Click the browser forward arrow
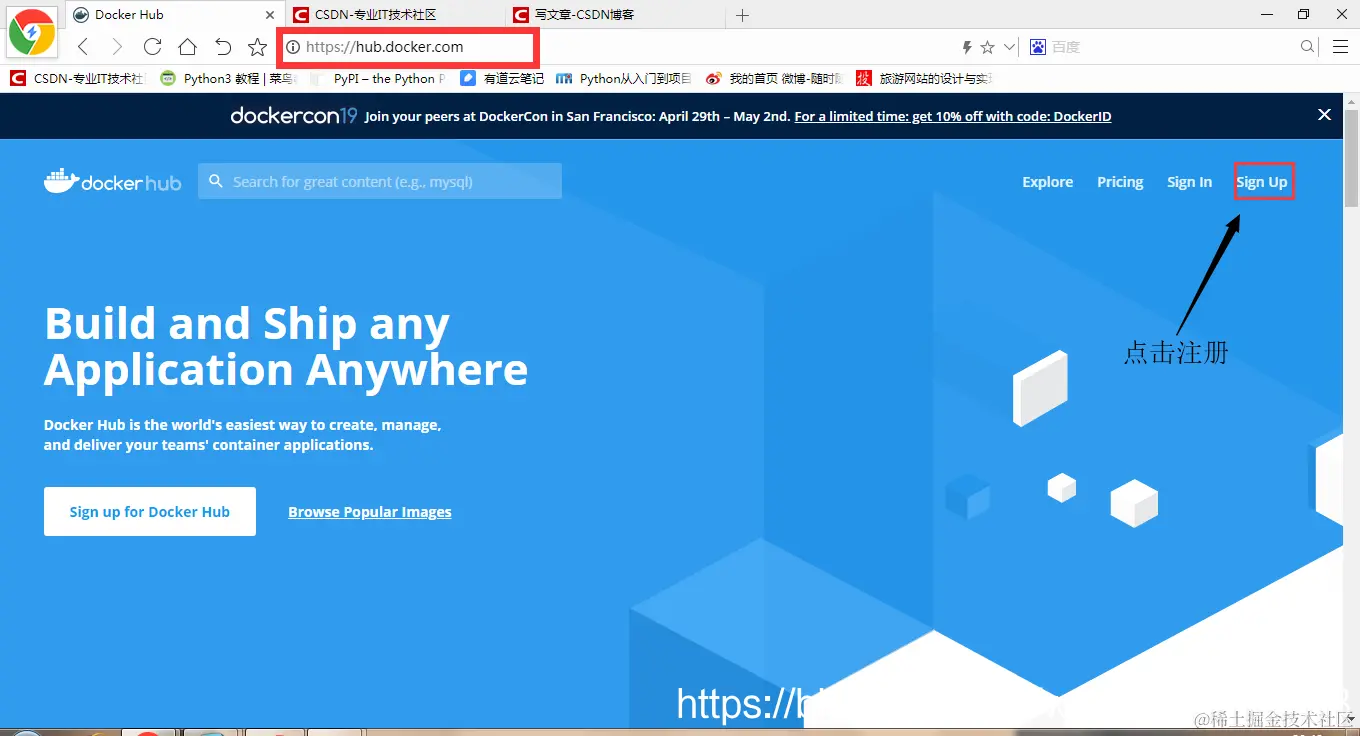The image size is (1360, 736). pyautogui.click(x=117, y=47)
